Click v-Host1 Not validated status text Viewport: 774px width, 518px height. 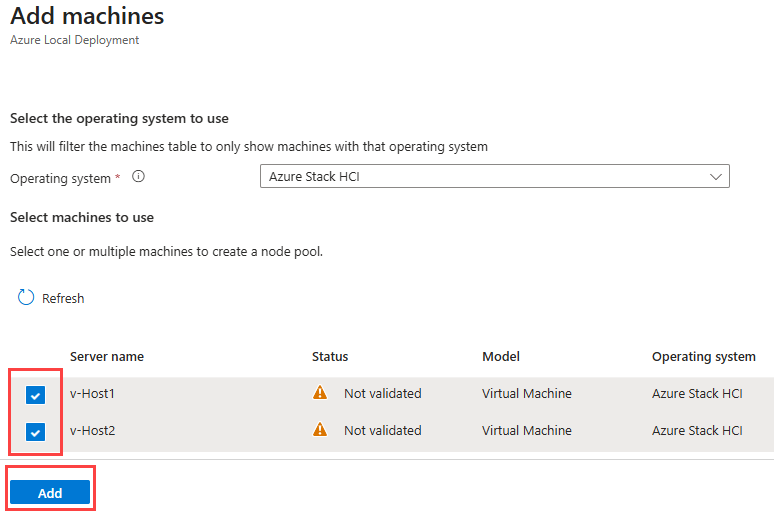(382, 393)
